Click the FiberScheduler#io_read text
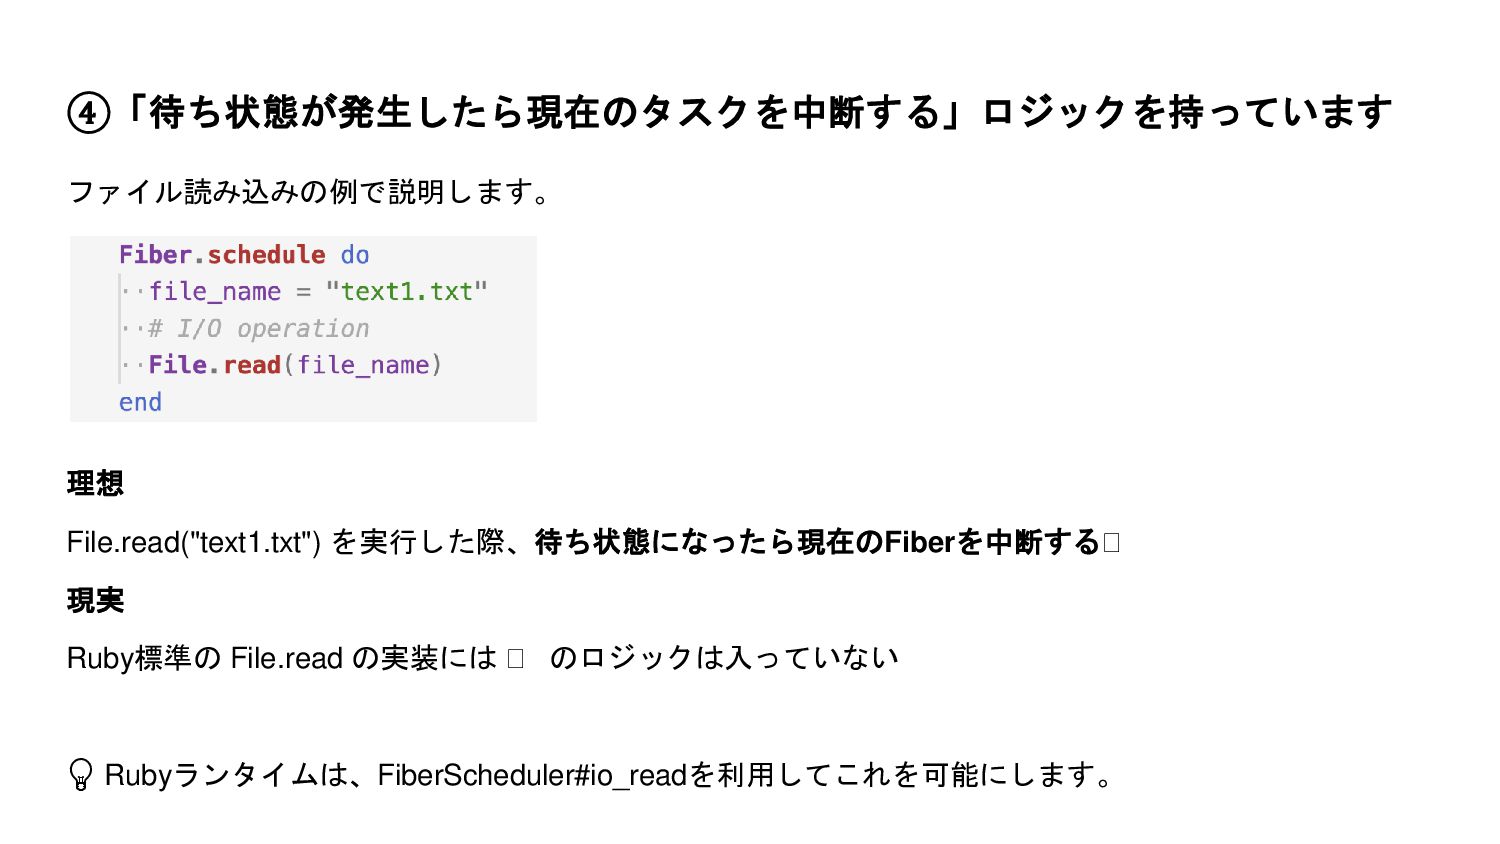Viewport: 1500px width, 844px height. point(532,775)
